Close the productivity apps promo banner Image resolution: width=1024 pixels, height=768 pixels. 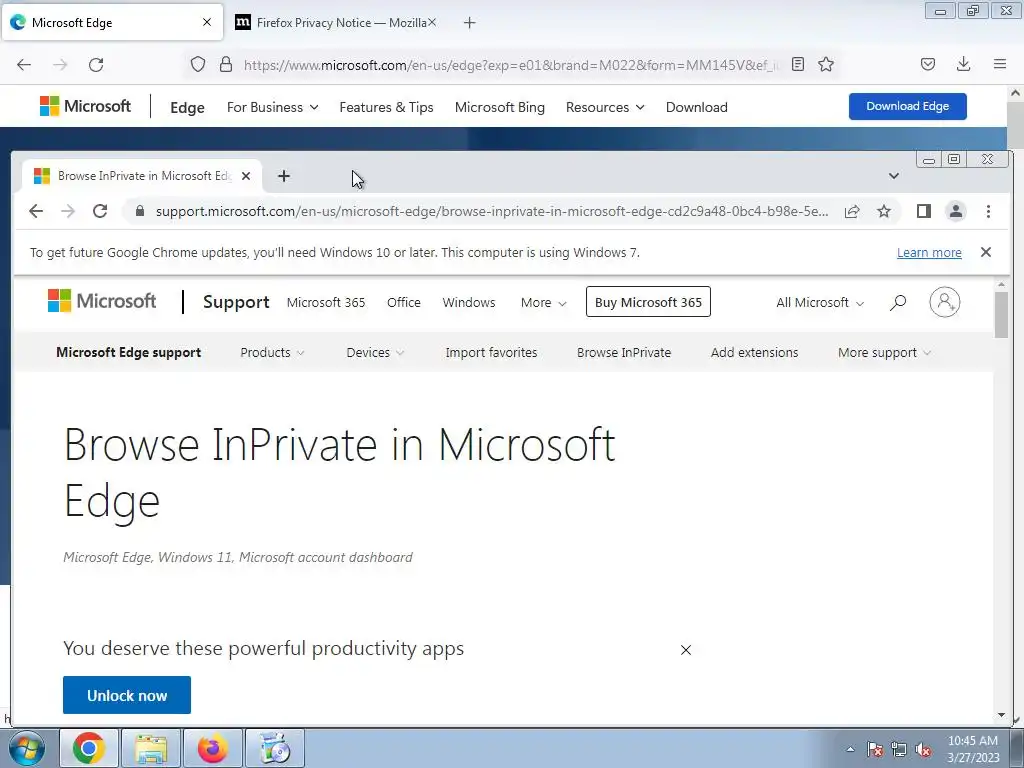pyautogui.click(x=686, y=650)
